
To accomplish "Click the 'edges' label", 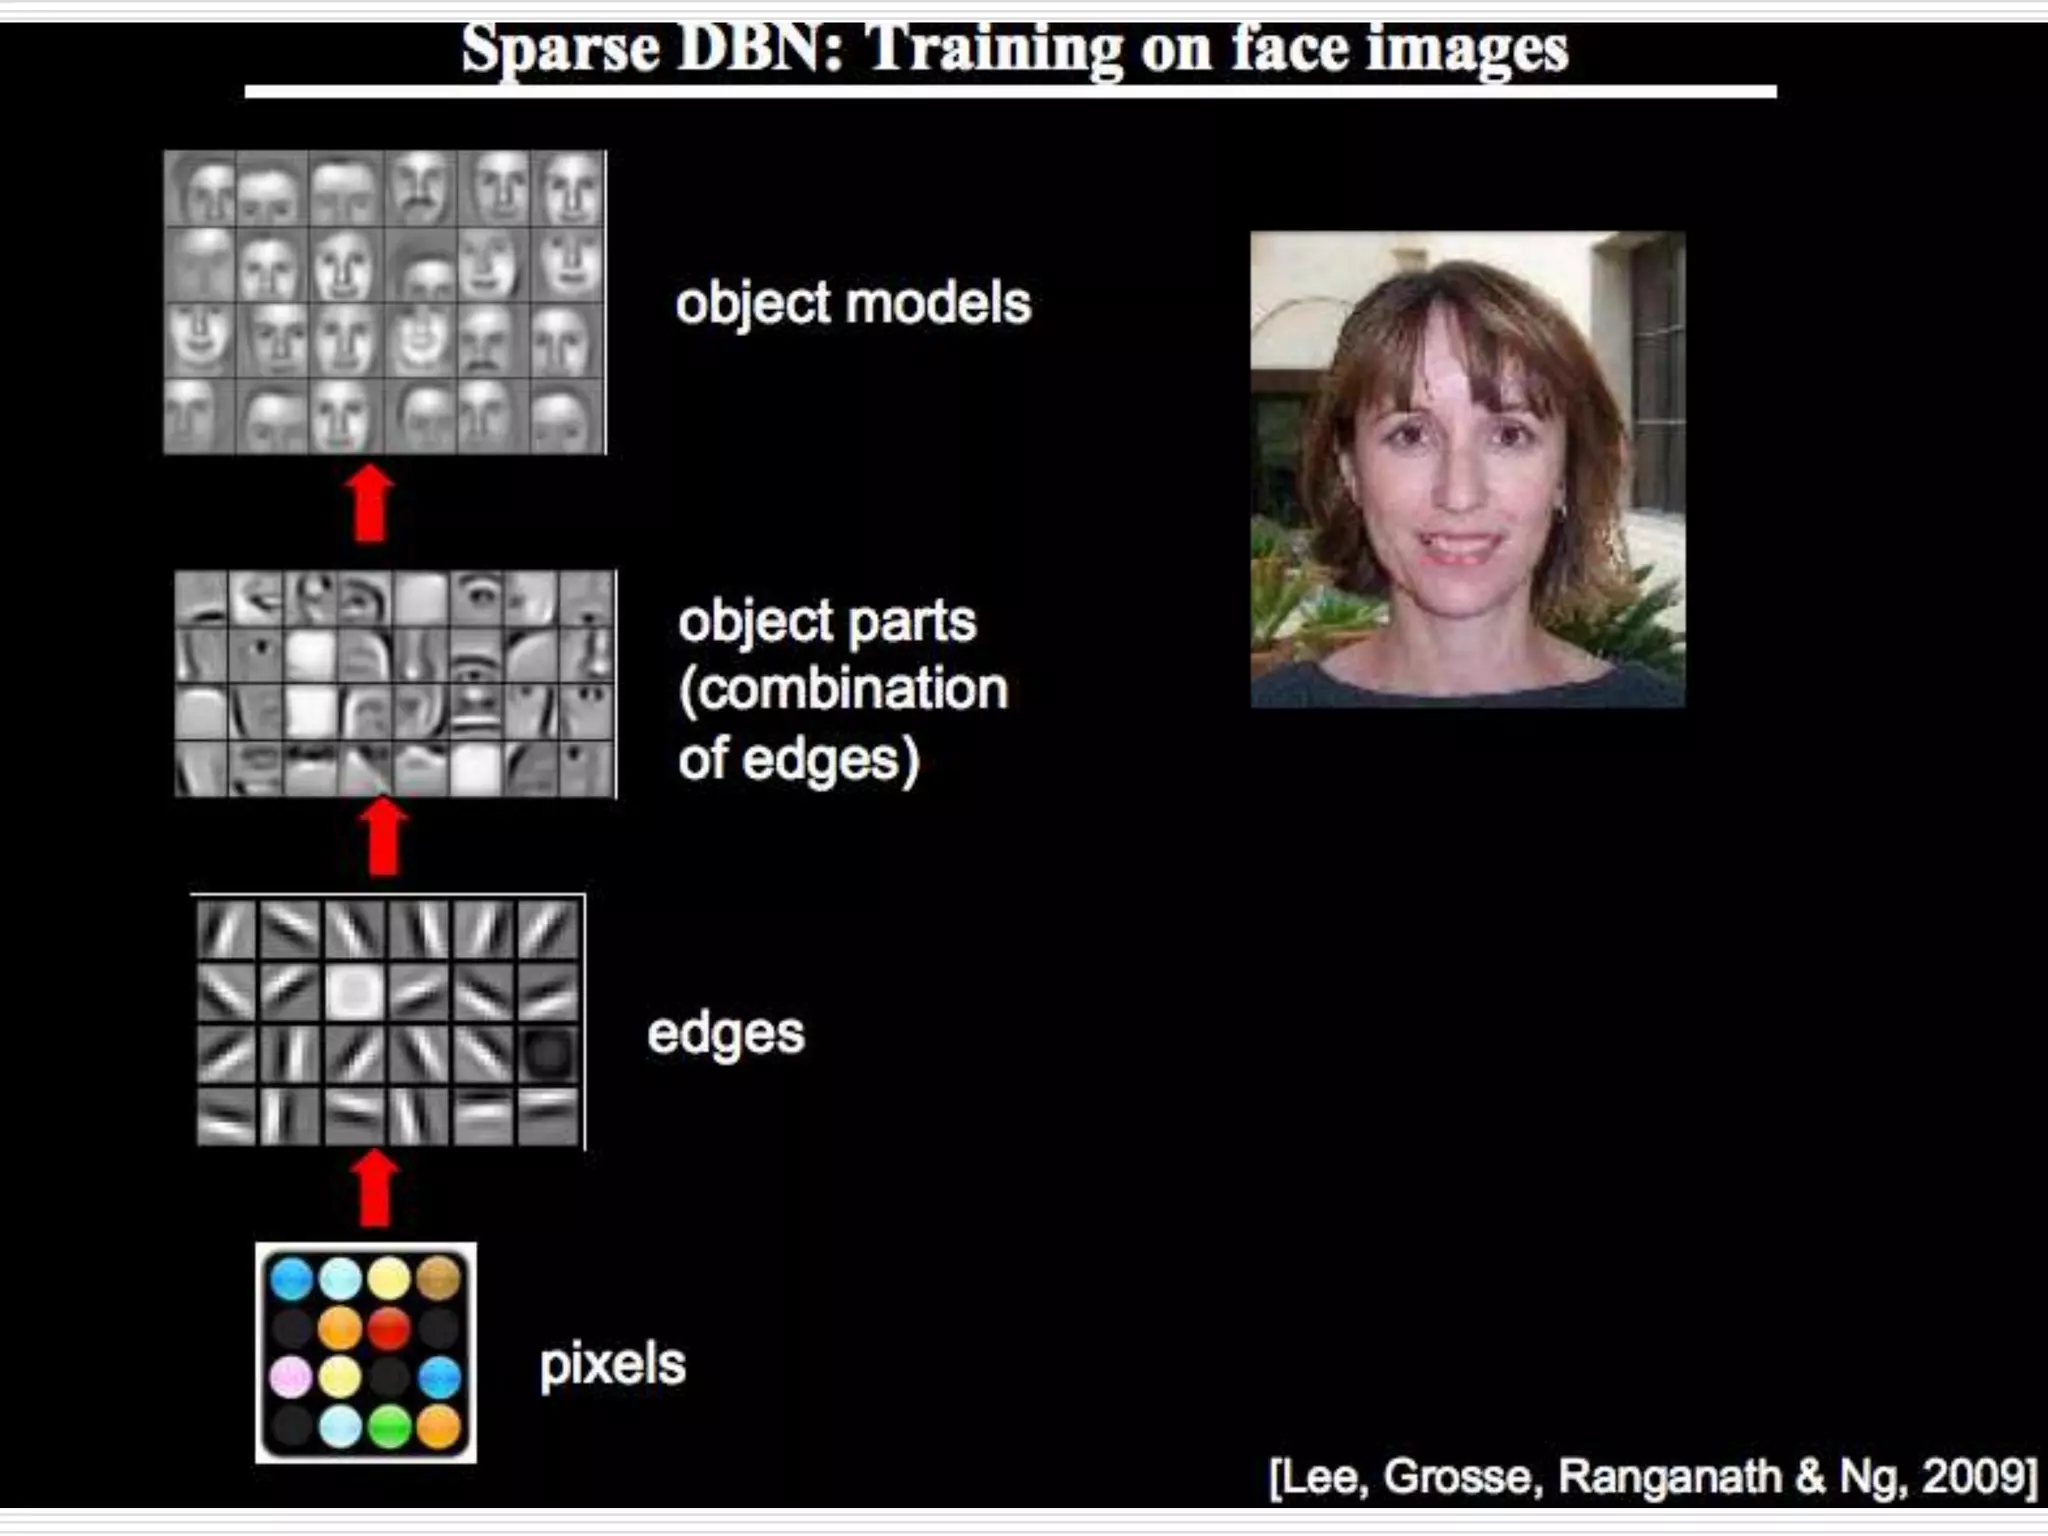I will click(x=725, y=1033).
